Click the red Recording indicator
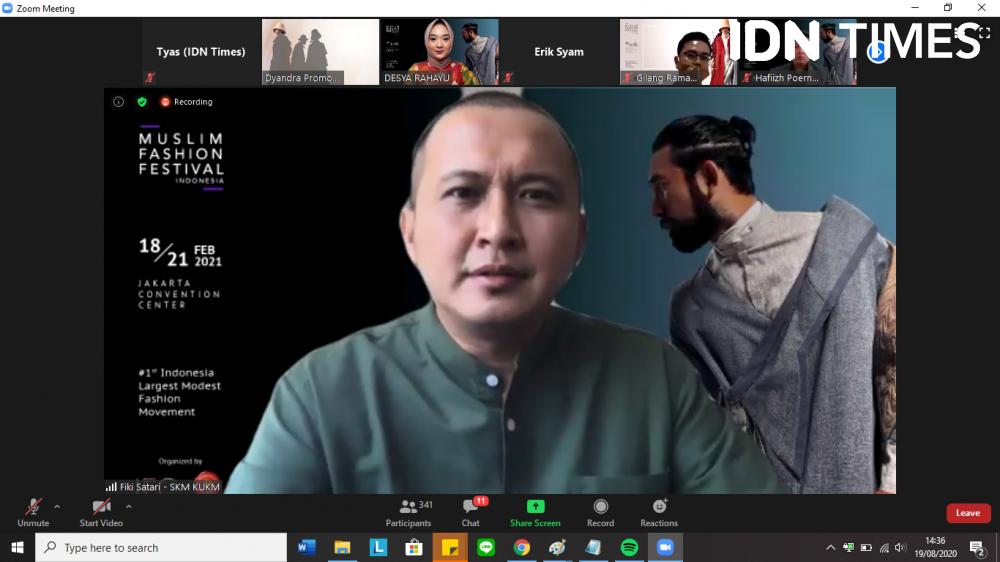 point(186,101)
